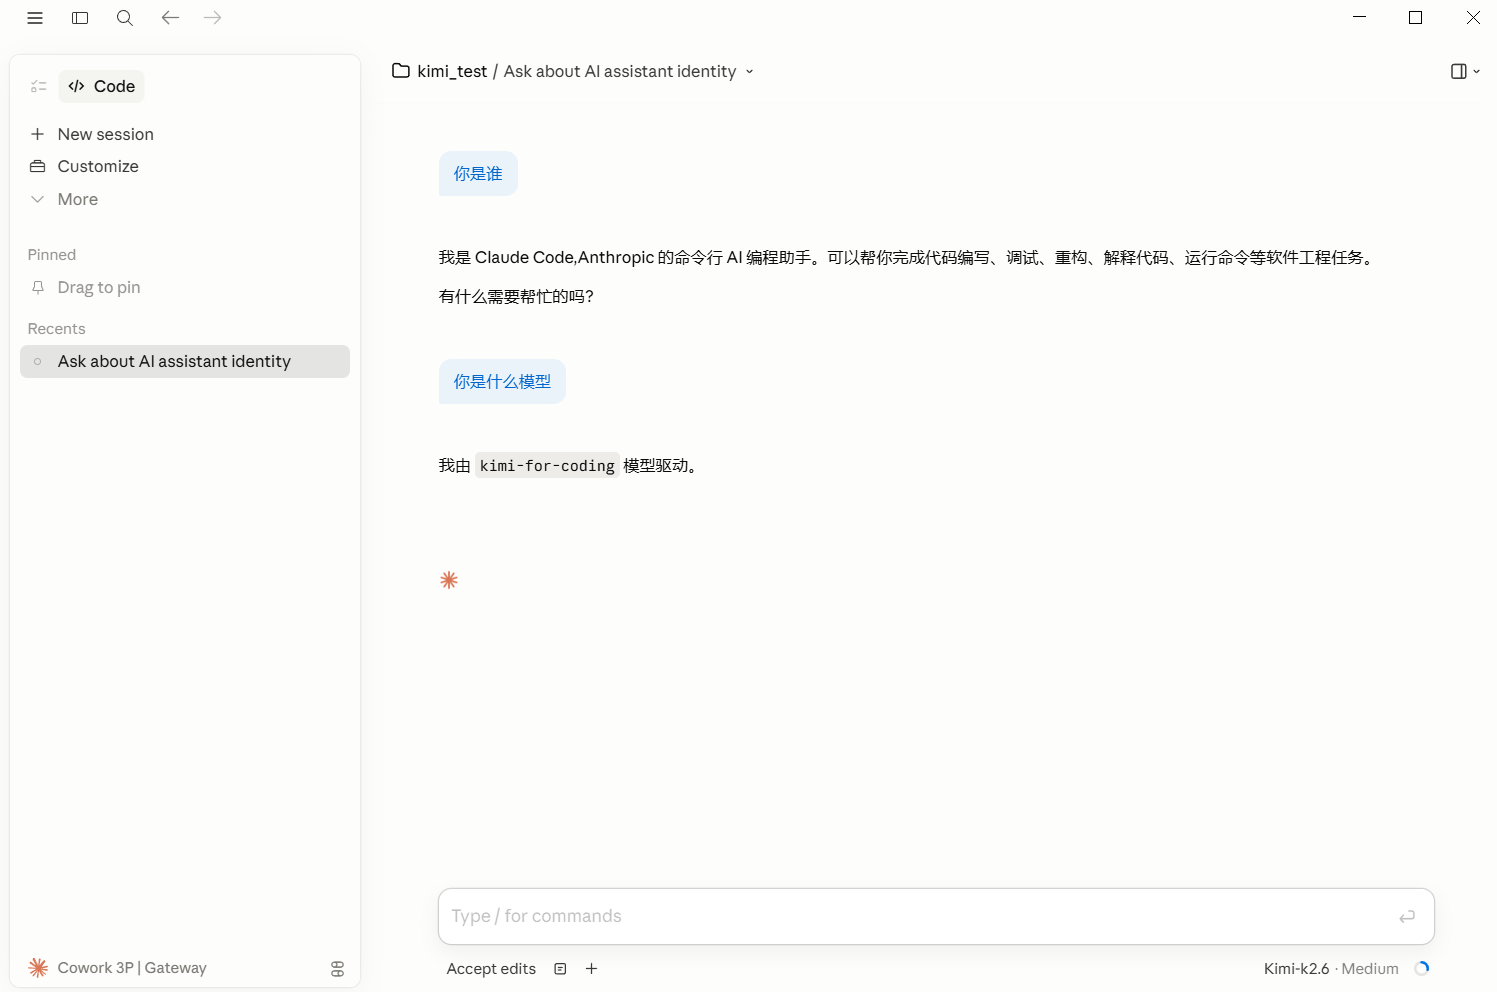Click the settings icon beside Gateway
The width and height of the screenshot is (1497, 992).
pos(337,968)
